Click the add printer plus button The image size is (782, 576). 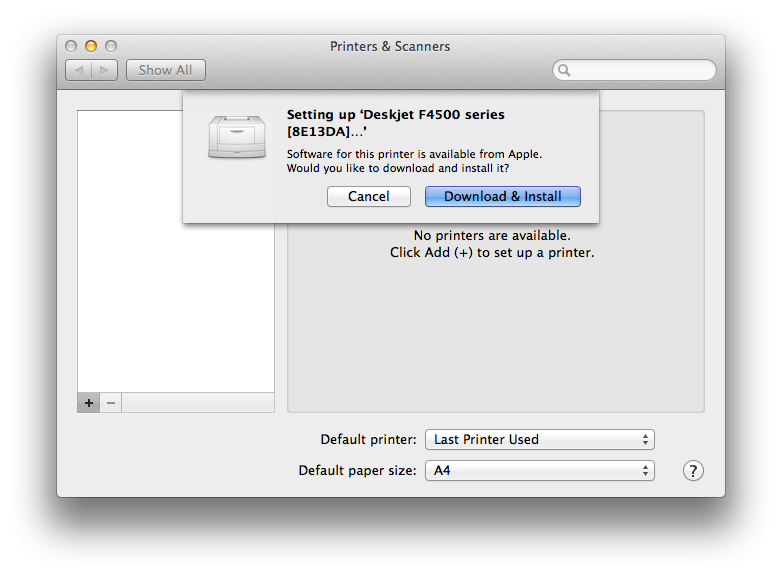click(x=89, y=402)
